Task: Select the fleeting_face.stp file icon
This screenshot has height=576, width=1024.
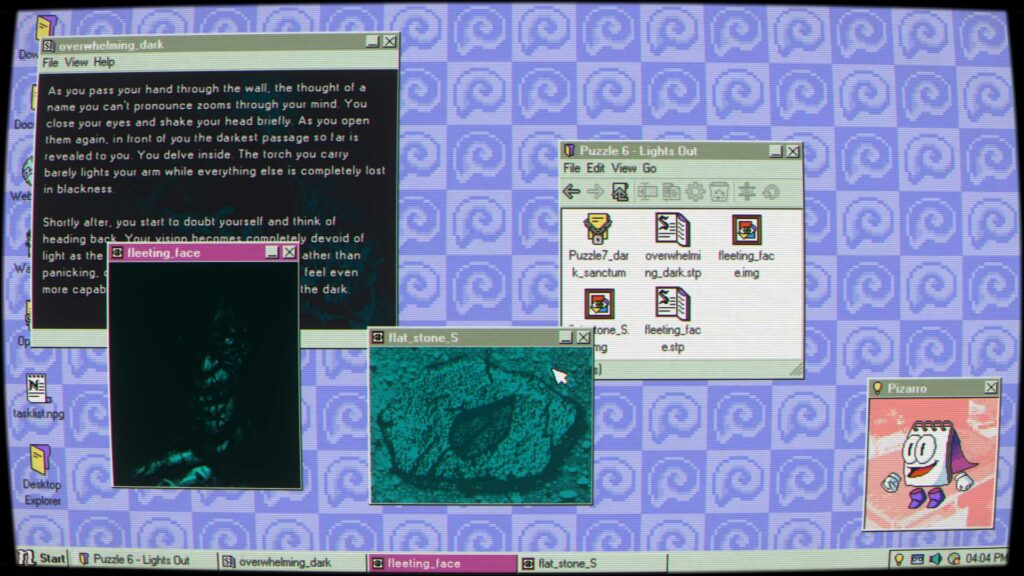Action: pyautogui.click(x=672, y=304)
